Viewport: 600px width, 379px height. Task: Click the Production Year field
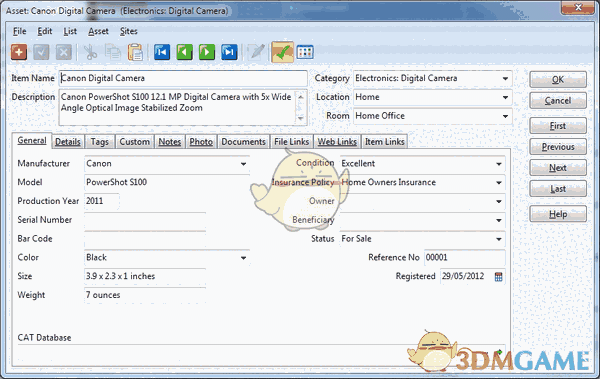coord(101,201)
